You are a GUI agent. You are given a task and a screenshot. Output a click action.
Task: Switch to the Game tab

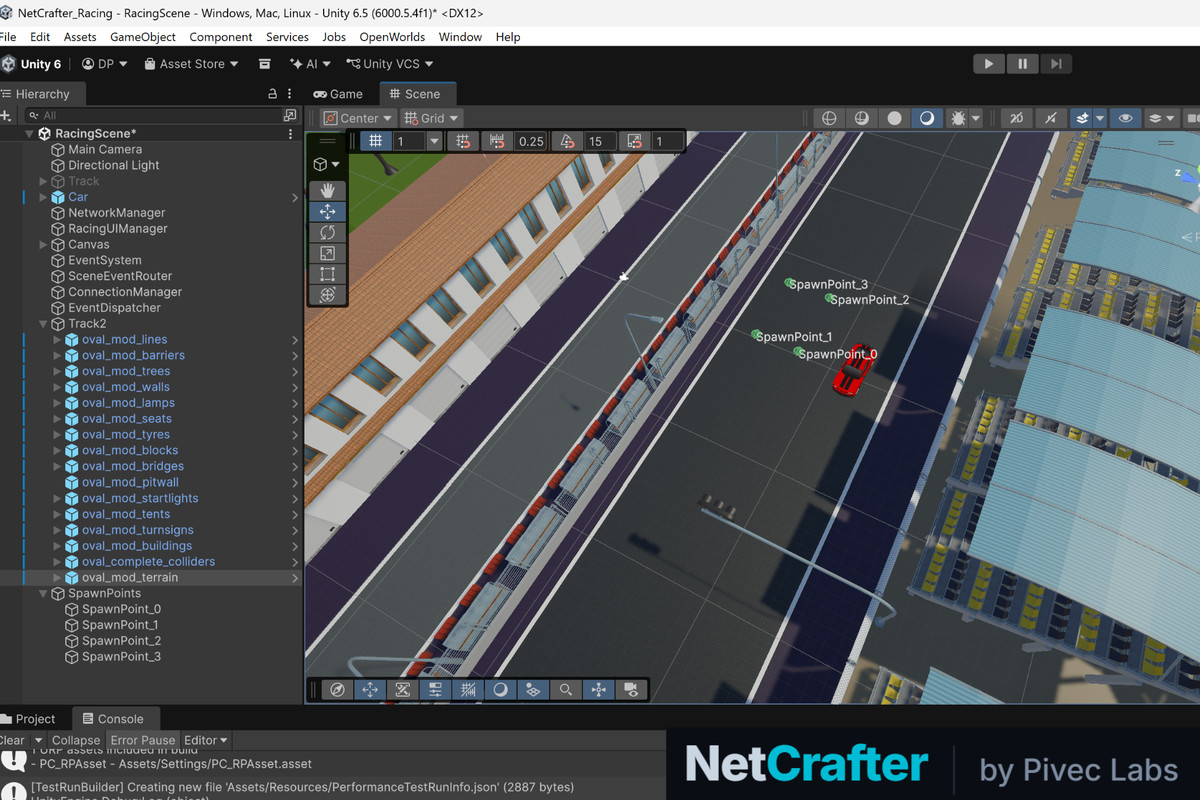(338, 94)
